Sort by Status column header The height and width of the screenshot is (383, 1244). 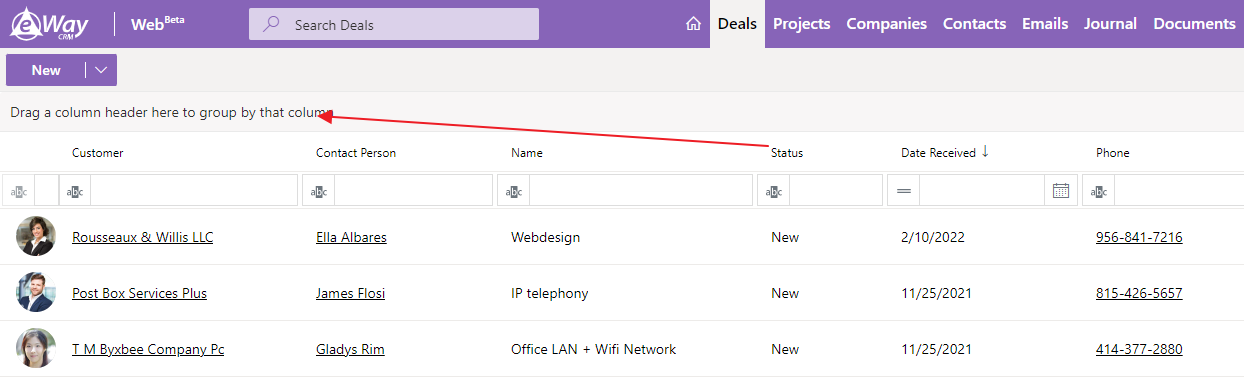(787, 153)
